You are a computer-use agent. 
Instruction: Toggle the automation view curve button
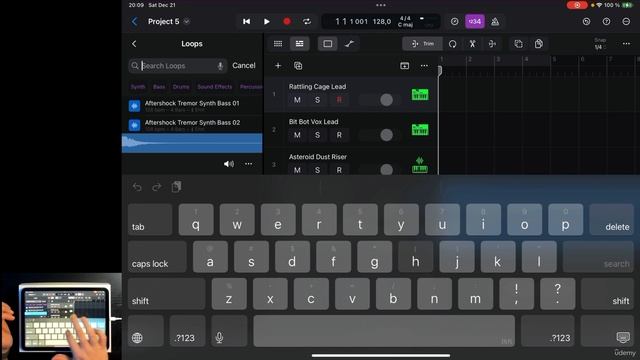349,44
